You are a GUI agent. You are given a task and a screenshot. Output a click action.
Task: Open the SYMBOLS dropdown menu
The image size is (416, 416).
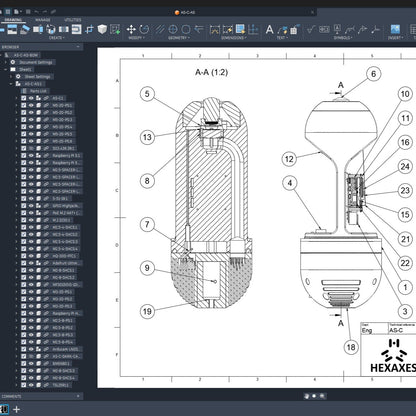pos(343,38)
